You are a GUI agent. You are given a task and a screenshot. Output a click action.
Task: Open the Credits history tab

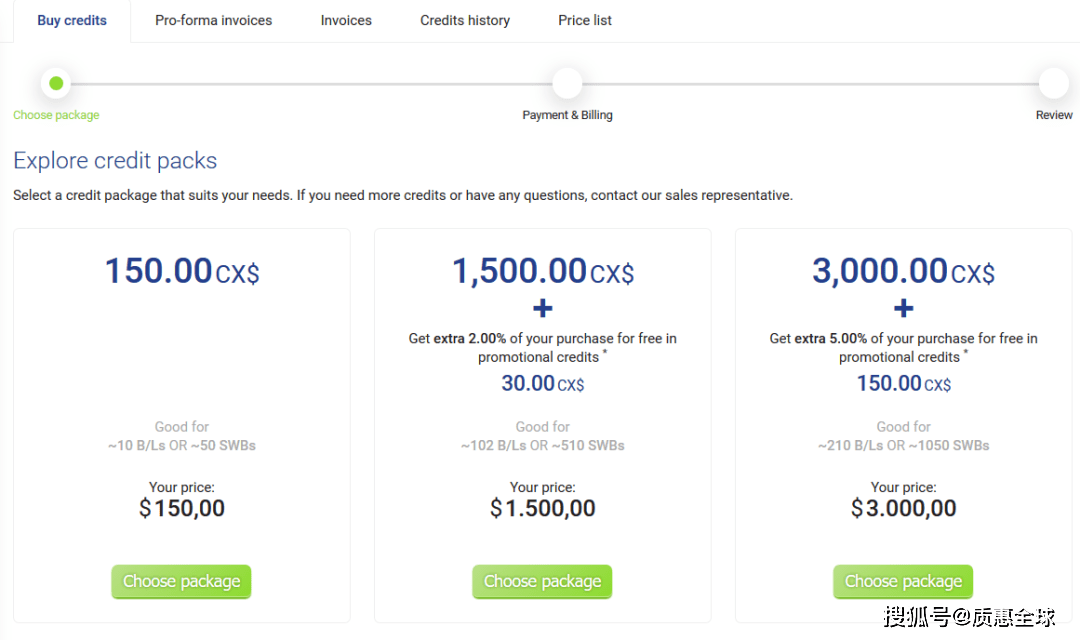465,20
